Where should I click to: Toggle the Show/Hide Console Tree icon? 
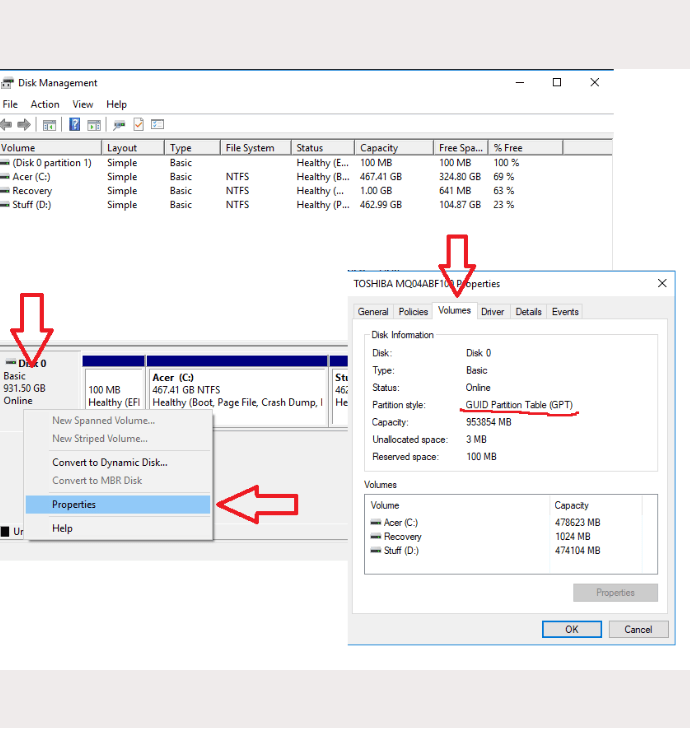click(49, 125)
